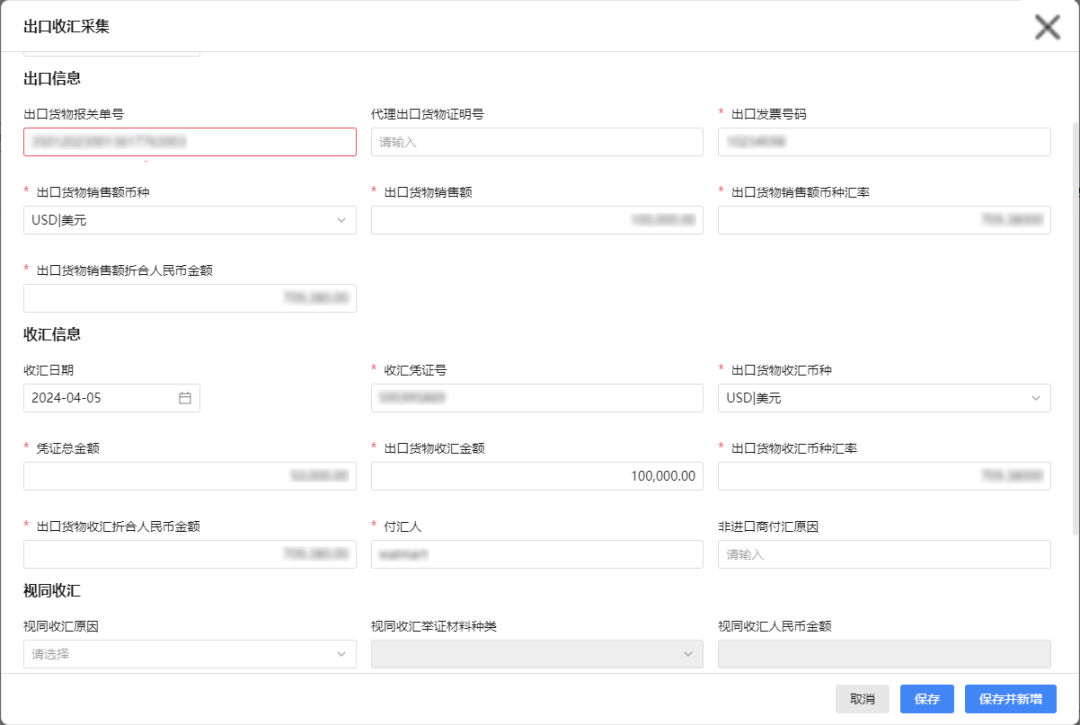The height and width of the screenshot is (725, 1080).
Task: Open 视同收汇举证材料种类 dropdown
Action: point(537,654)
